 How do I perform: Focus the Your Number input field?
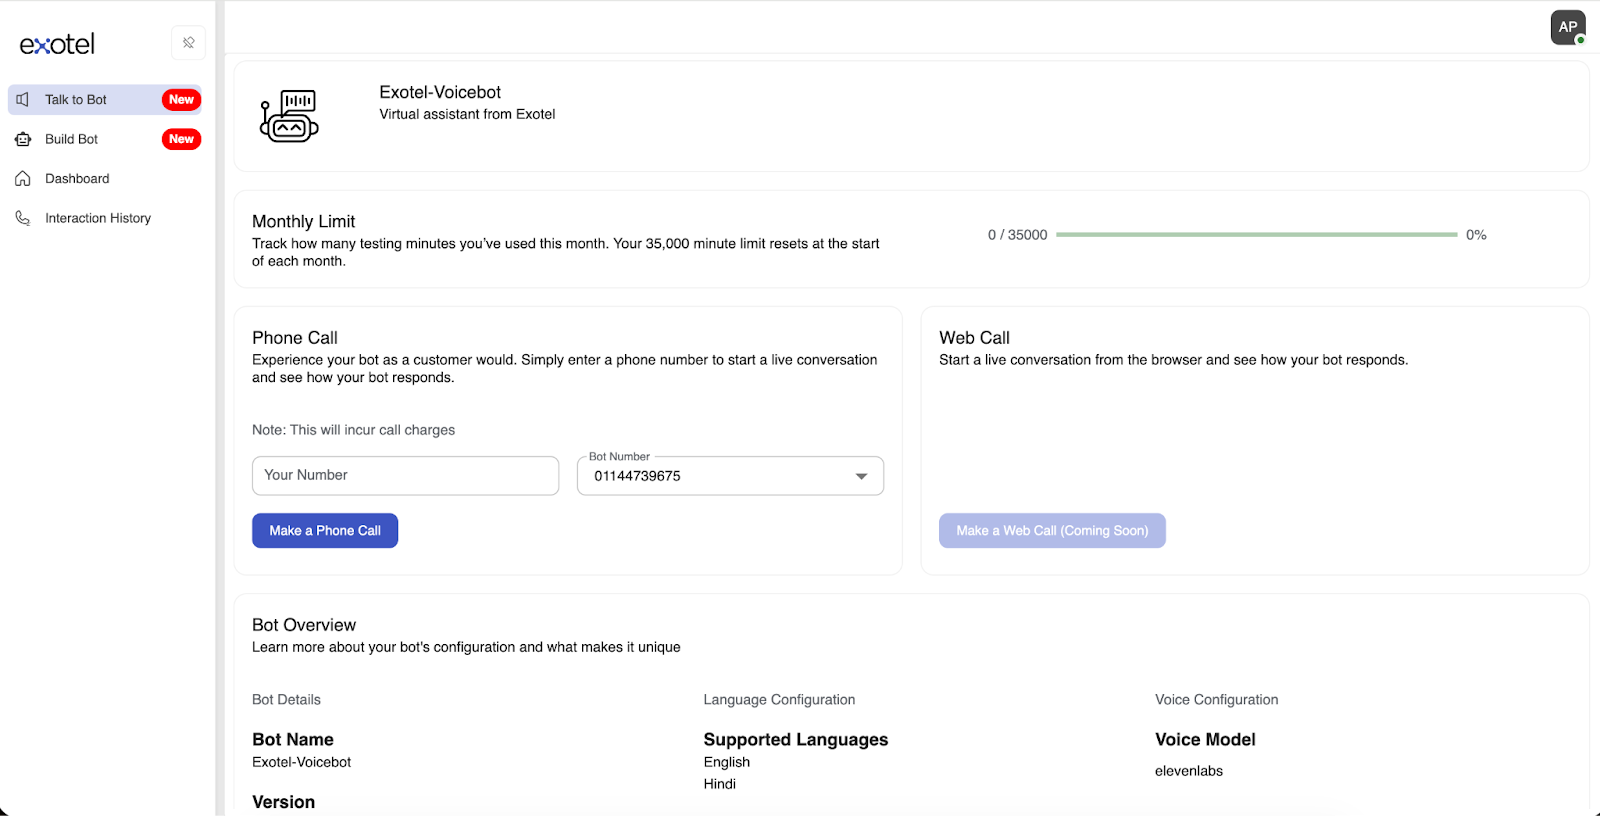(405, 476)
